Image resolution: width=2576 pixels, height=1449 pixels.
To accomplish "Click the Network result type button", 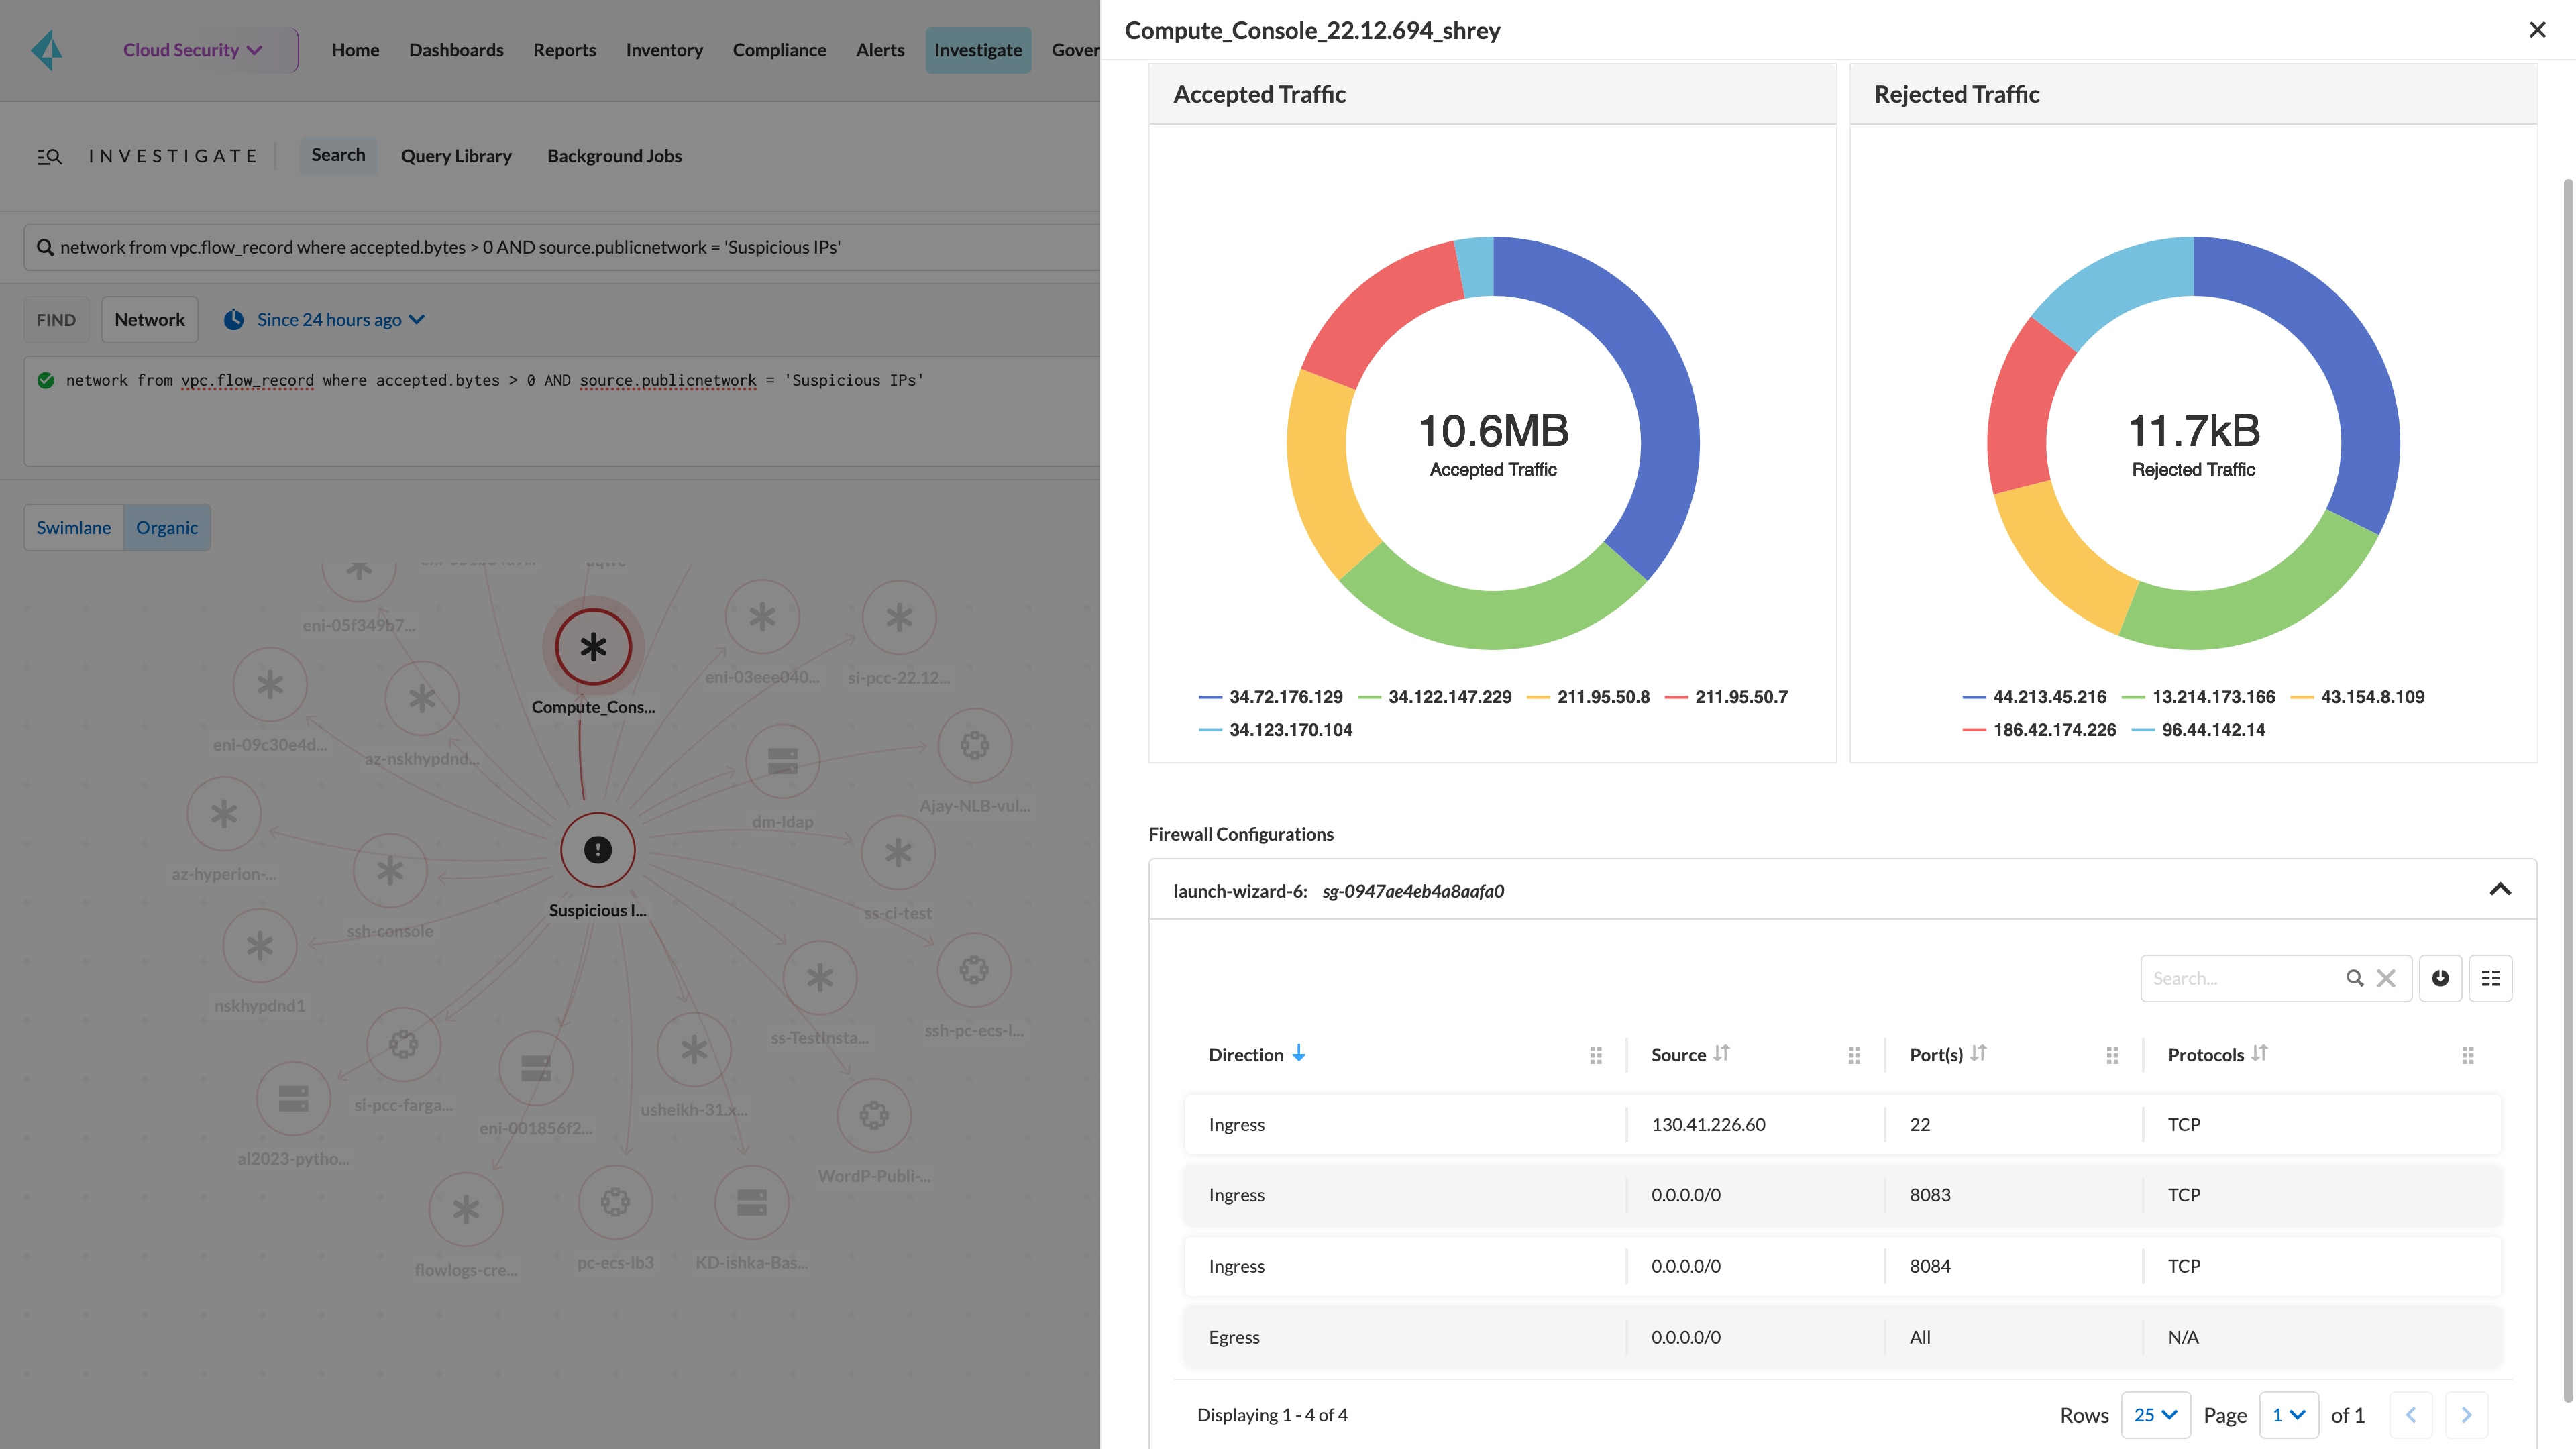I will click(x=149, y=319).
